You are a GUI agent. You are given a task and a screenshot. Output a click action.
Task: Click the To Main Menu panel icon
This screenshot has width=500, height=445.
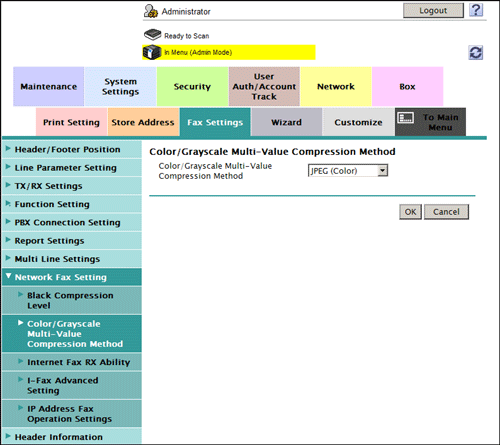(x=406, y=118)
